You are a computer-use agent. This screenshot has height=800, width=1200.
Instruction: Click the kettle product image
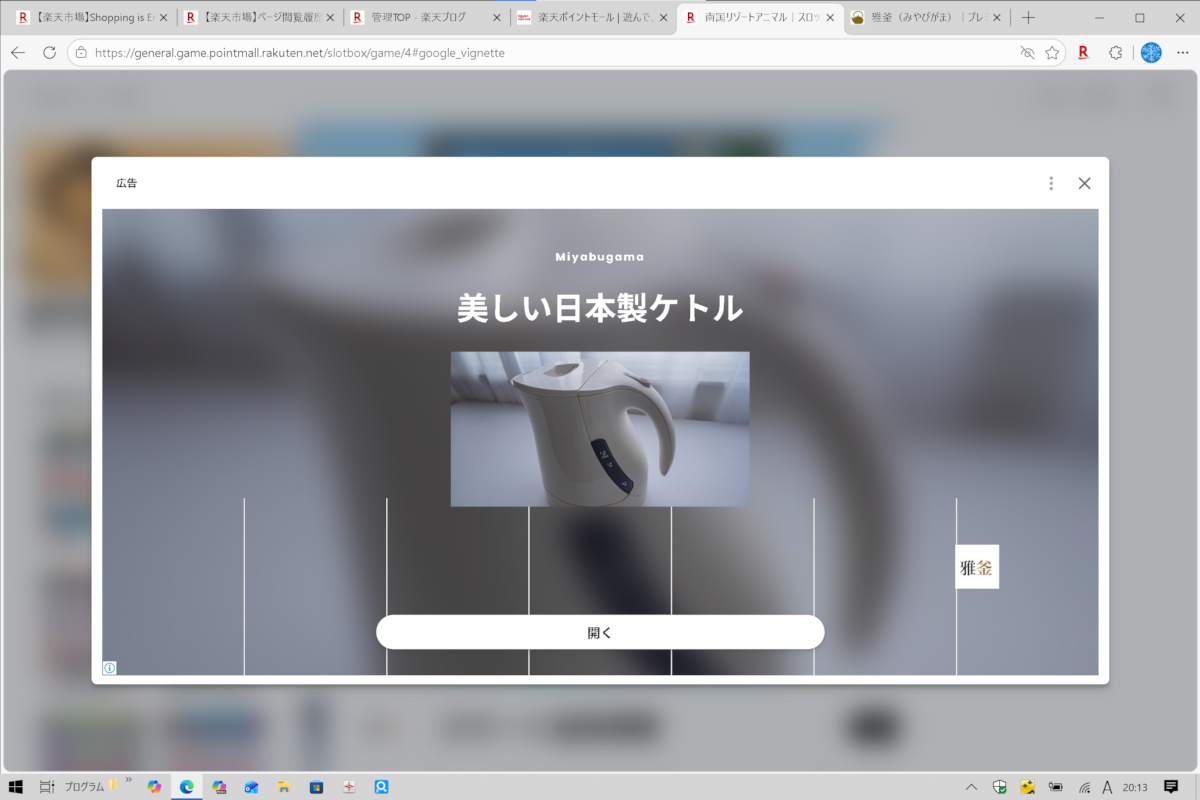point(600,428)
